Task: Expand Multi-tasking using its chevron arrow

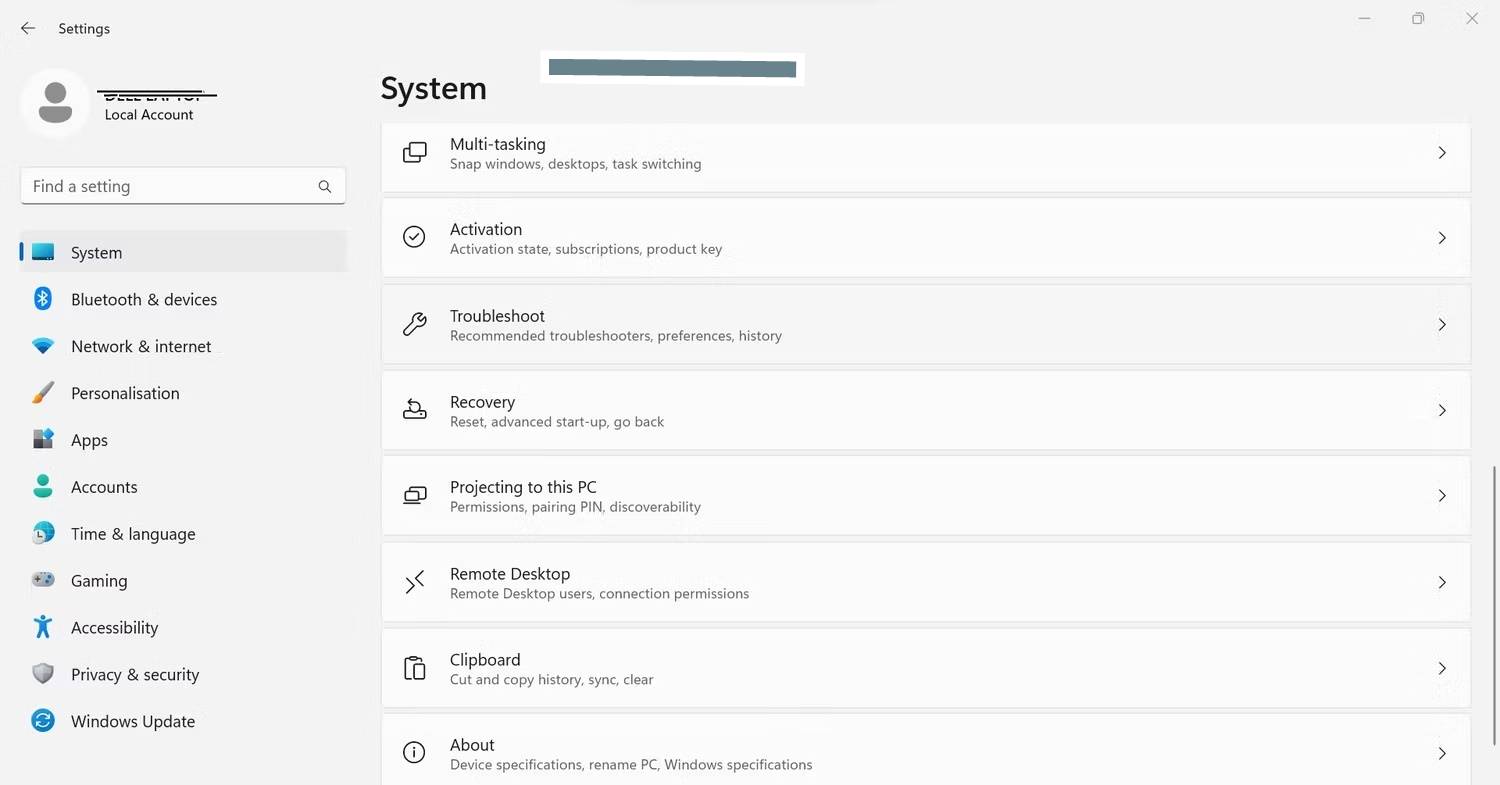Action: click(1441, 153)
